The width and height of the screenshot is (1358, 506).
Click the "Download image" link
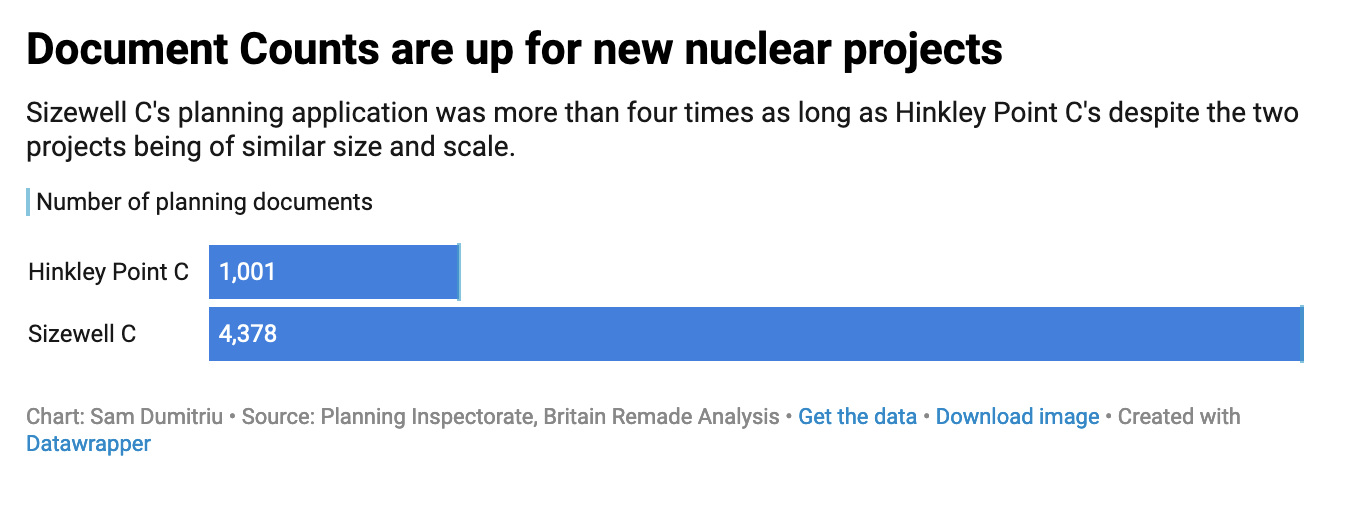[x=1017, y=417]
